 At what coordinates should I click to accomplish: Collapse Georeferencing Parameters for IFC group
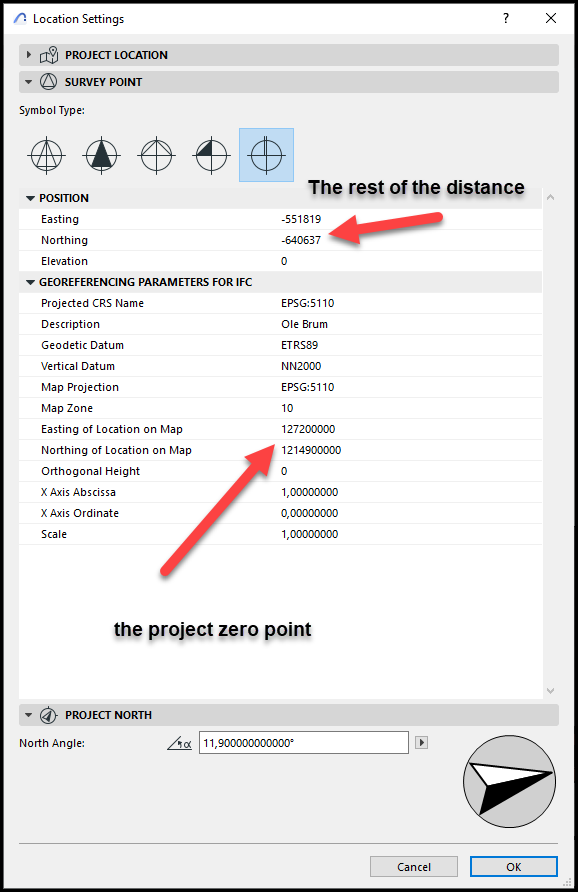point(31,282)
